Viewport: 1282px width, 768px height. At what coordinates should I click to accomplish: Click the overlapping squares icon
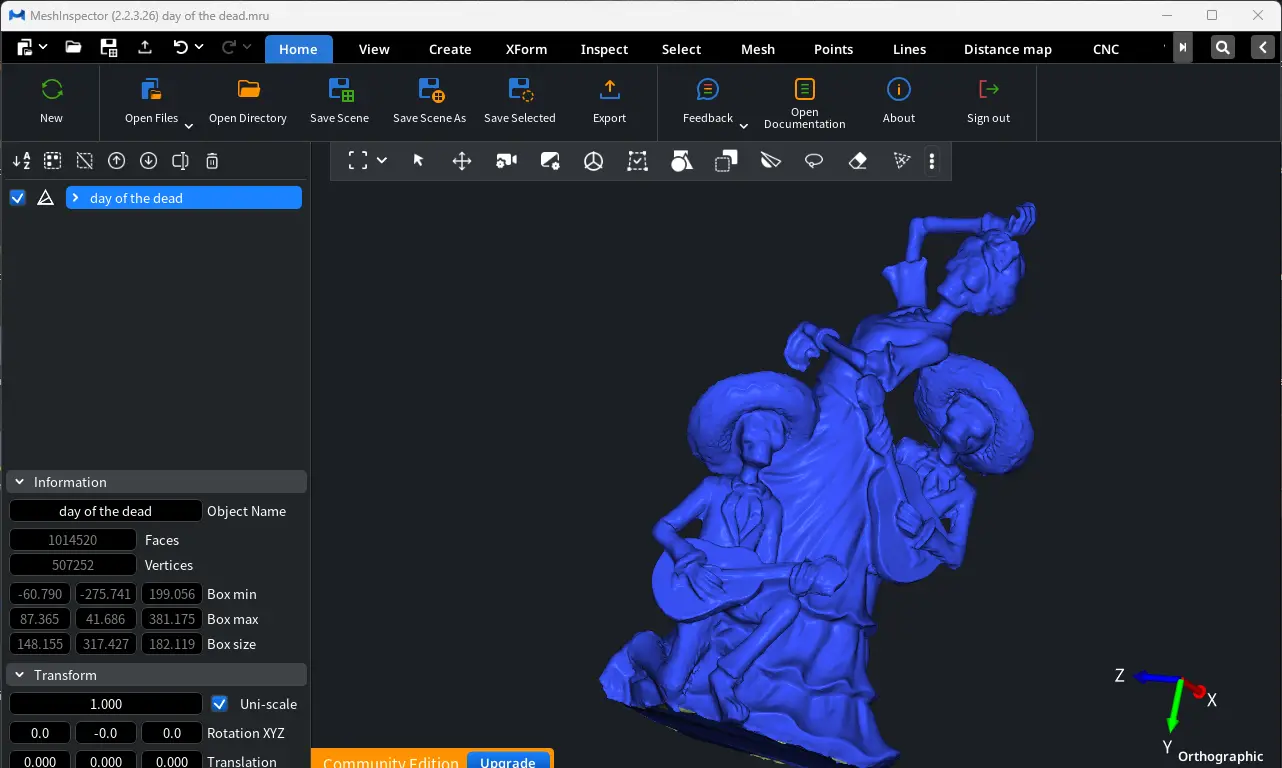pos(726,160)
